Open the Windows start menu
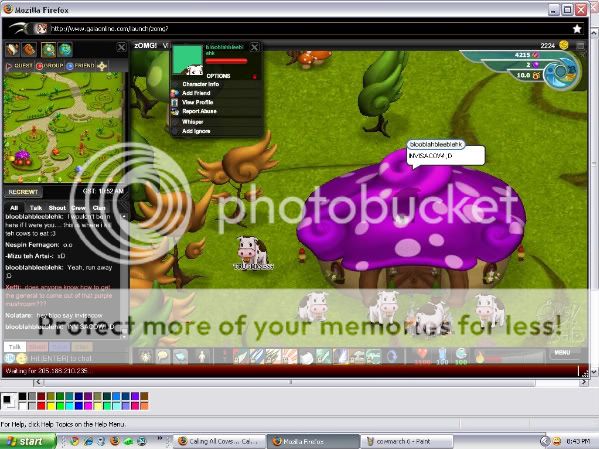 coord(28,441)
